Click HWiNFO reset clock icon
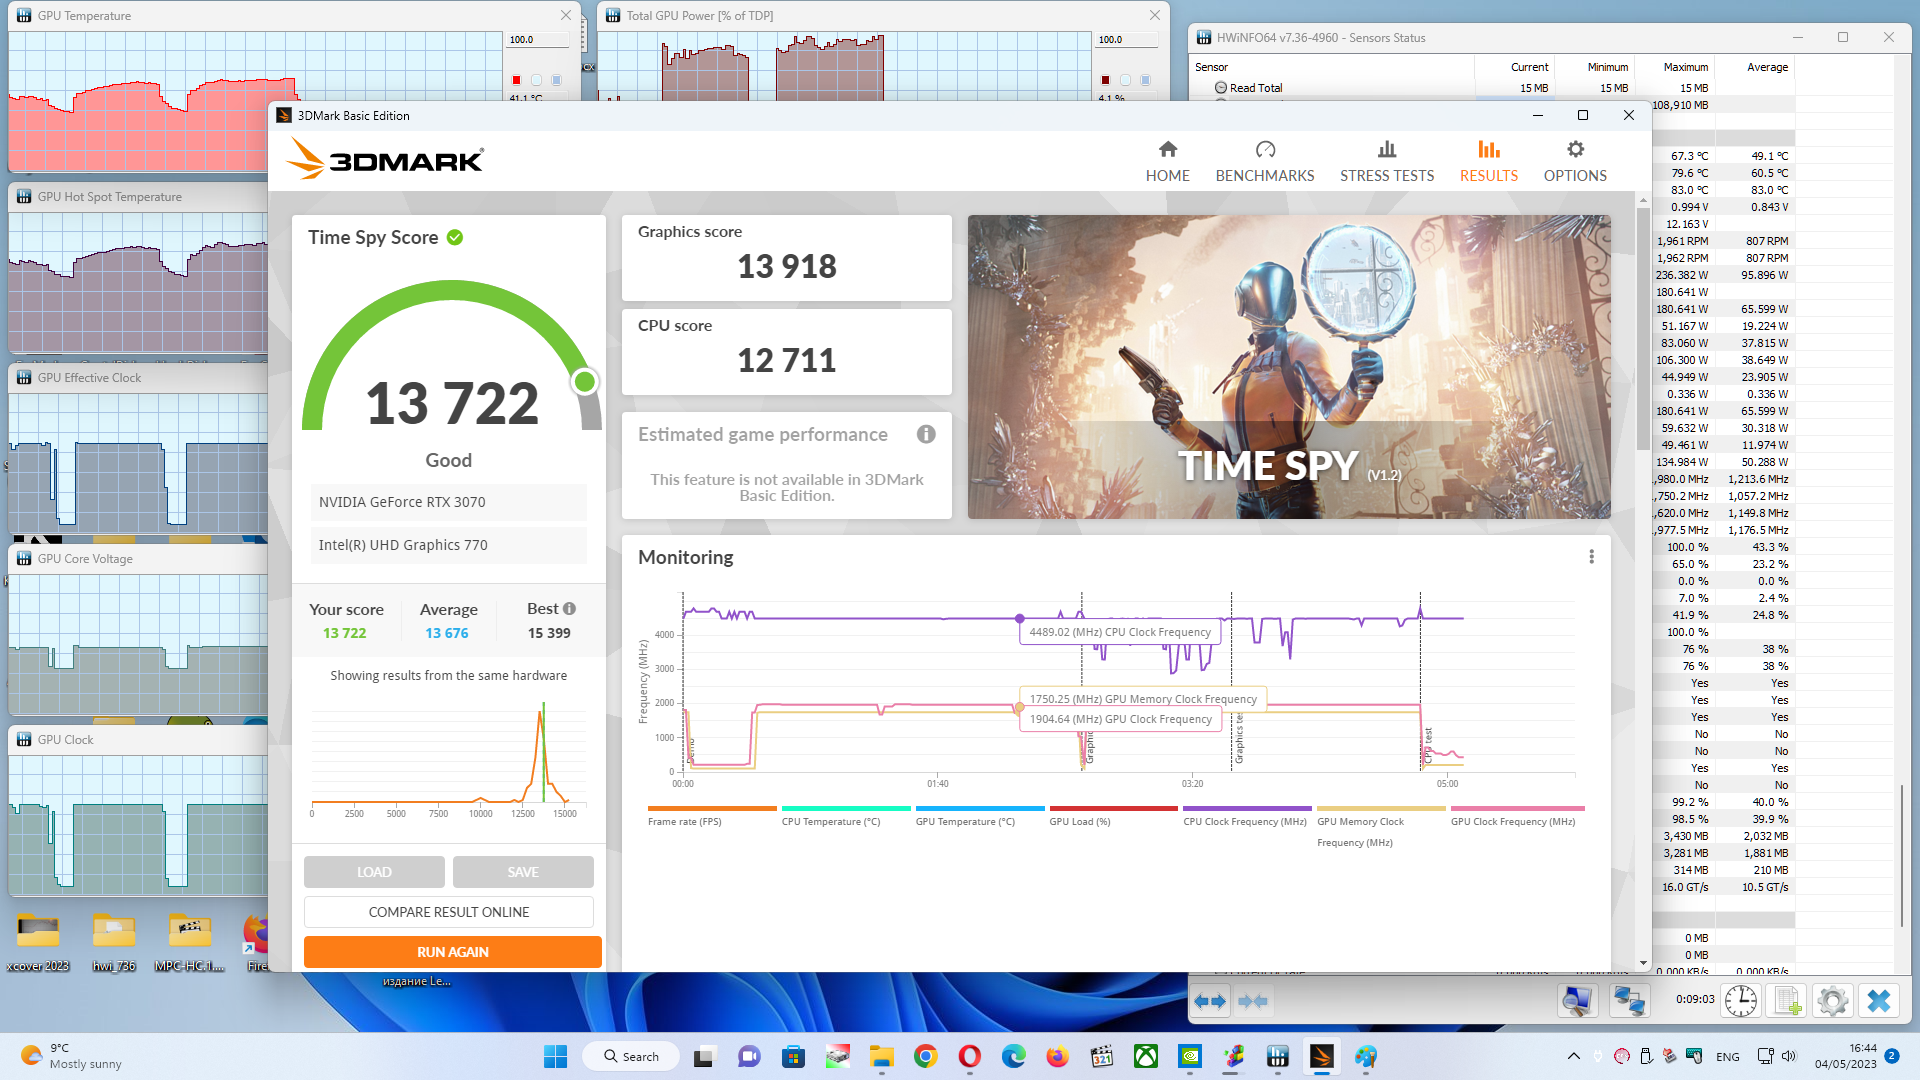 pyautogui.click(x=1740, y=1000)
